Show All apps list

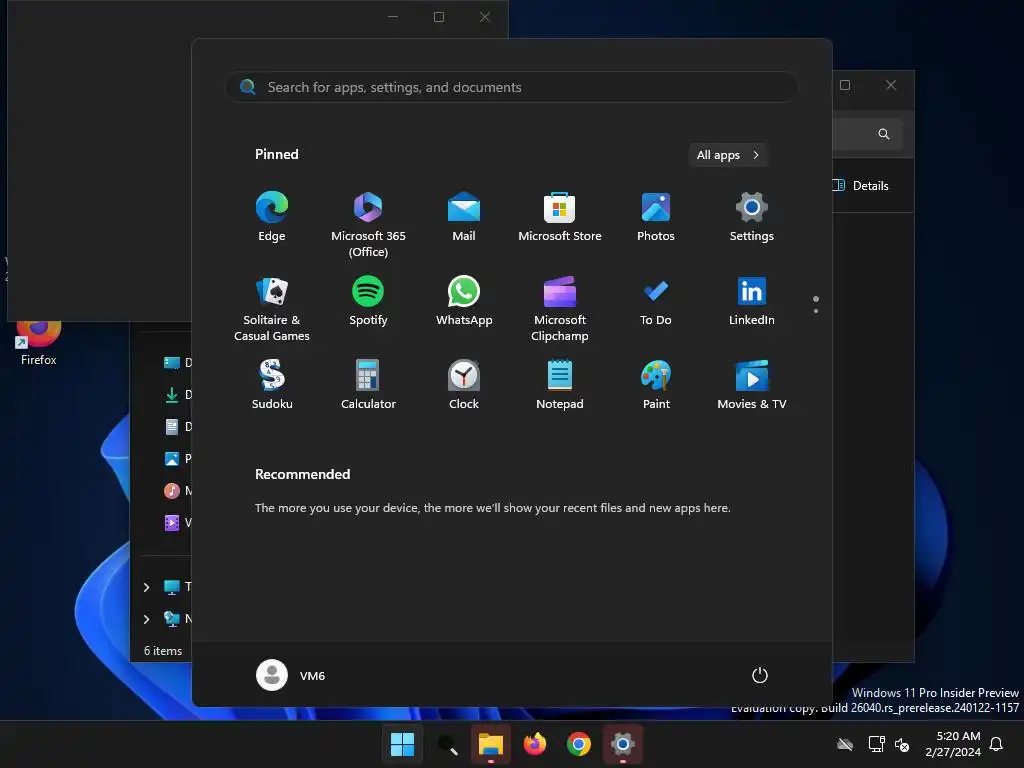(x=728, y=155)
